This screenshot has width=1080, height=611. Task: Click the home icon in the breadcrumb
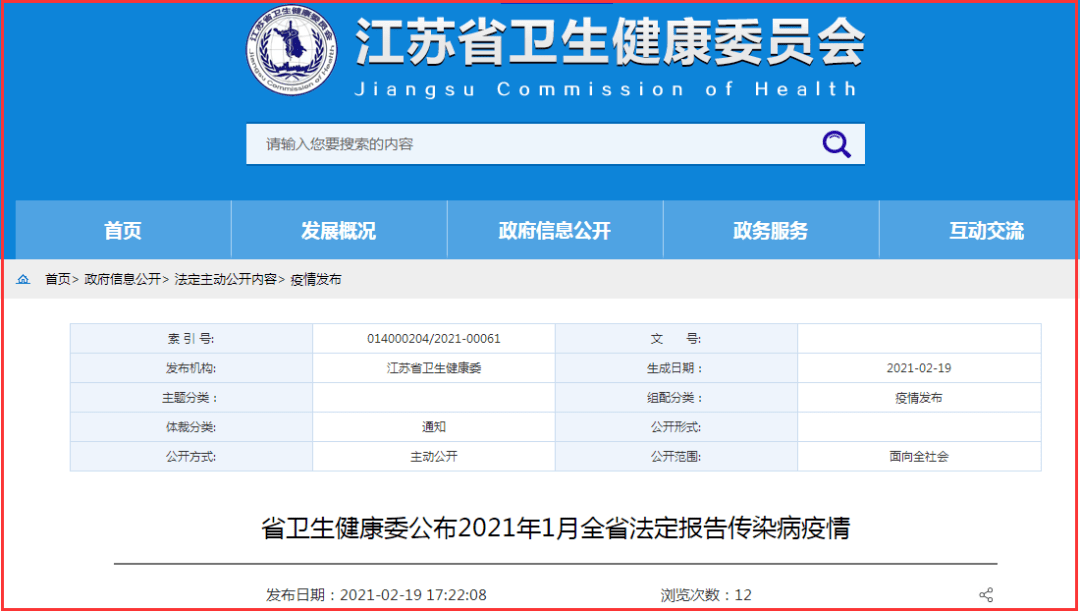[23, 280]
